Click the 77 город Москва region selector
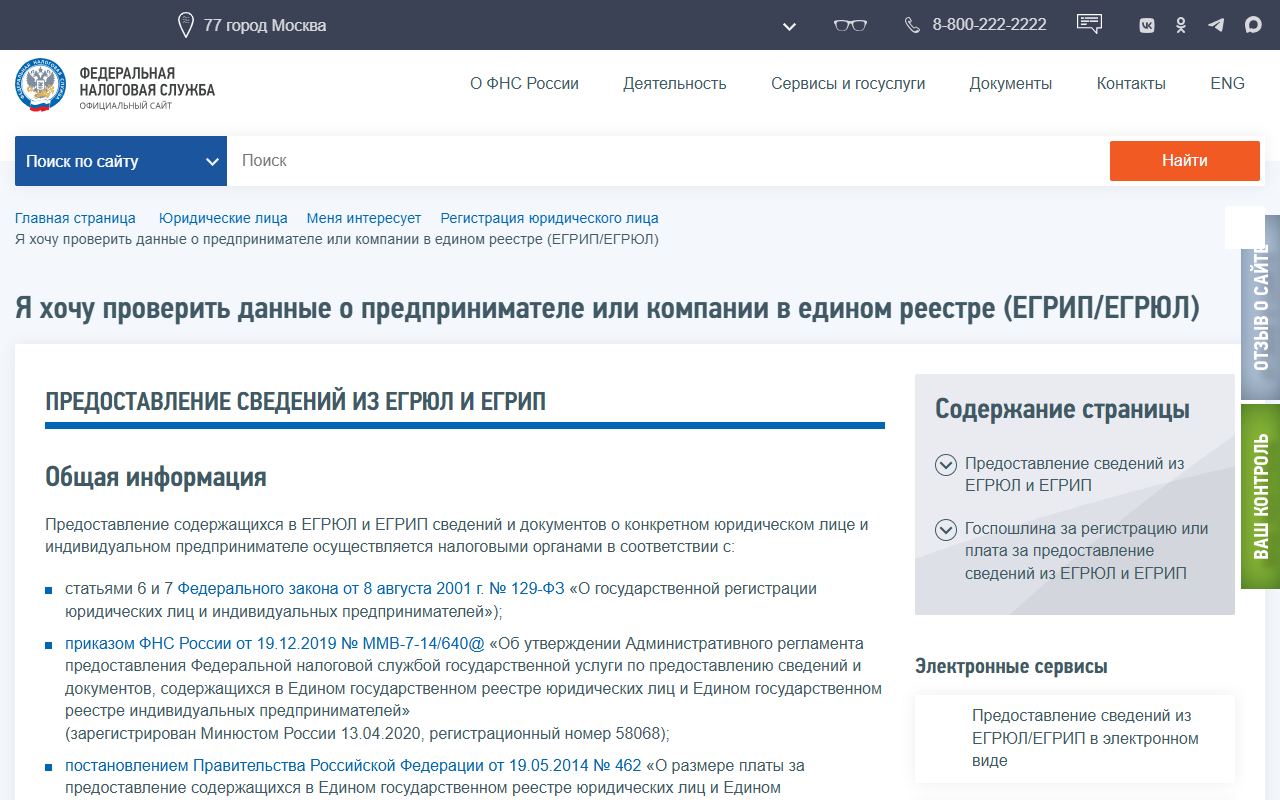Screen dimensions: 1280x800 pyautogui.click(x=265, y=25)
